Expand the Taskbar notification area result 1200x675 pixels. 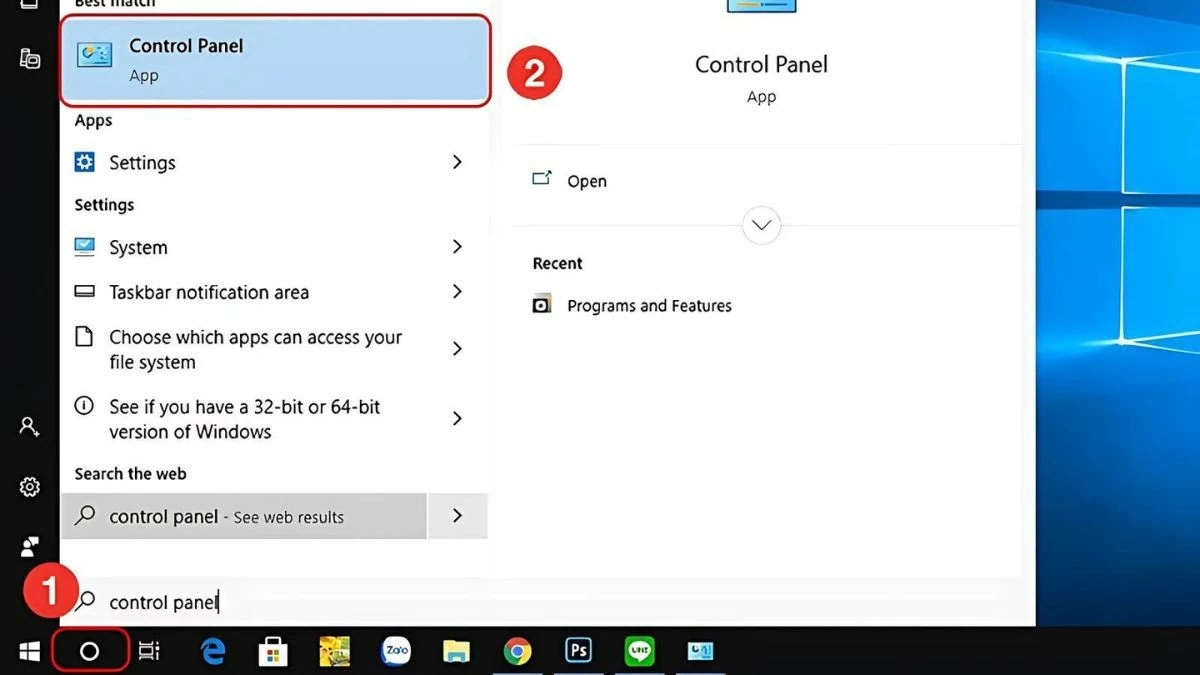456,292
